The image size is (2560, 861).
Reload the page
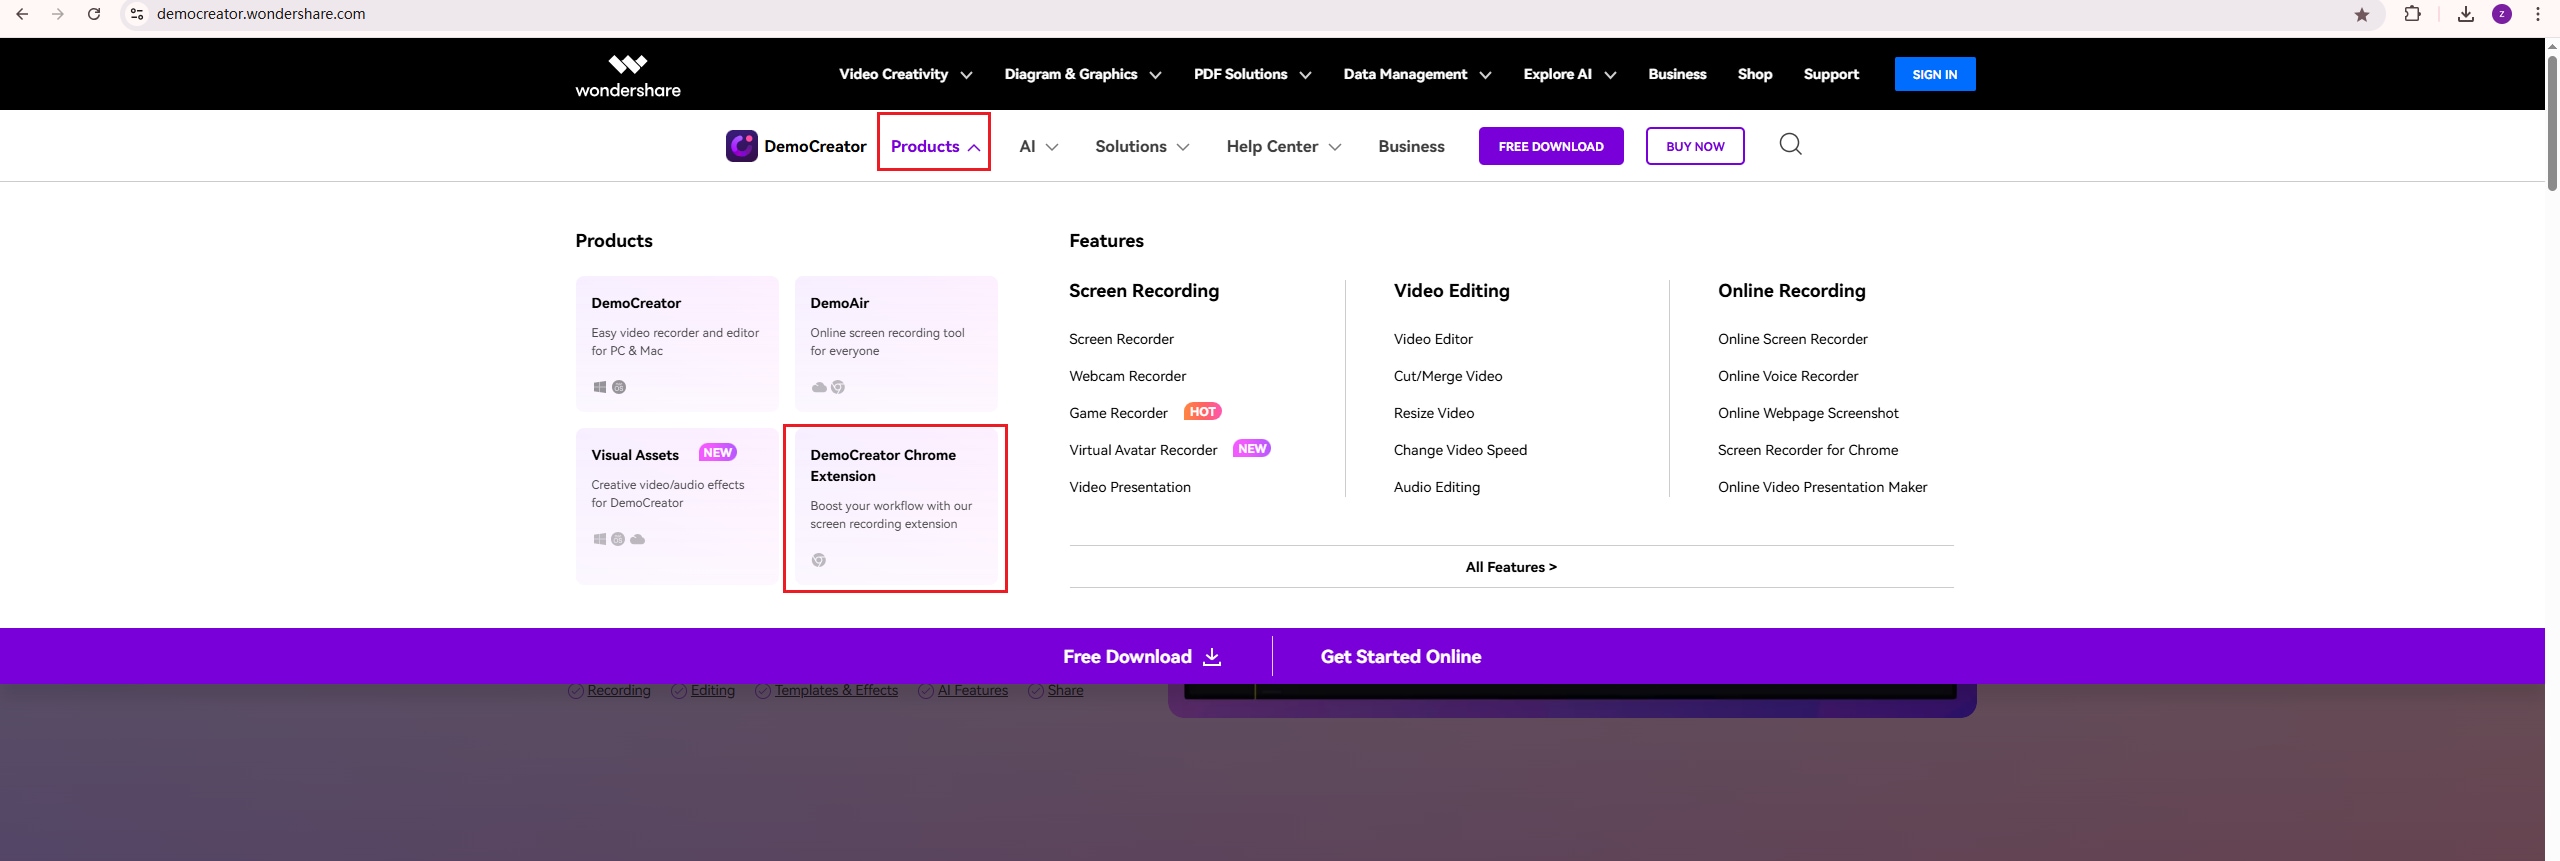94,14
